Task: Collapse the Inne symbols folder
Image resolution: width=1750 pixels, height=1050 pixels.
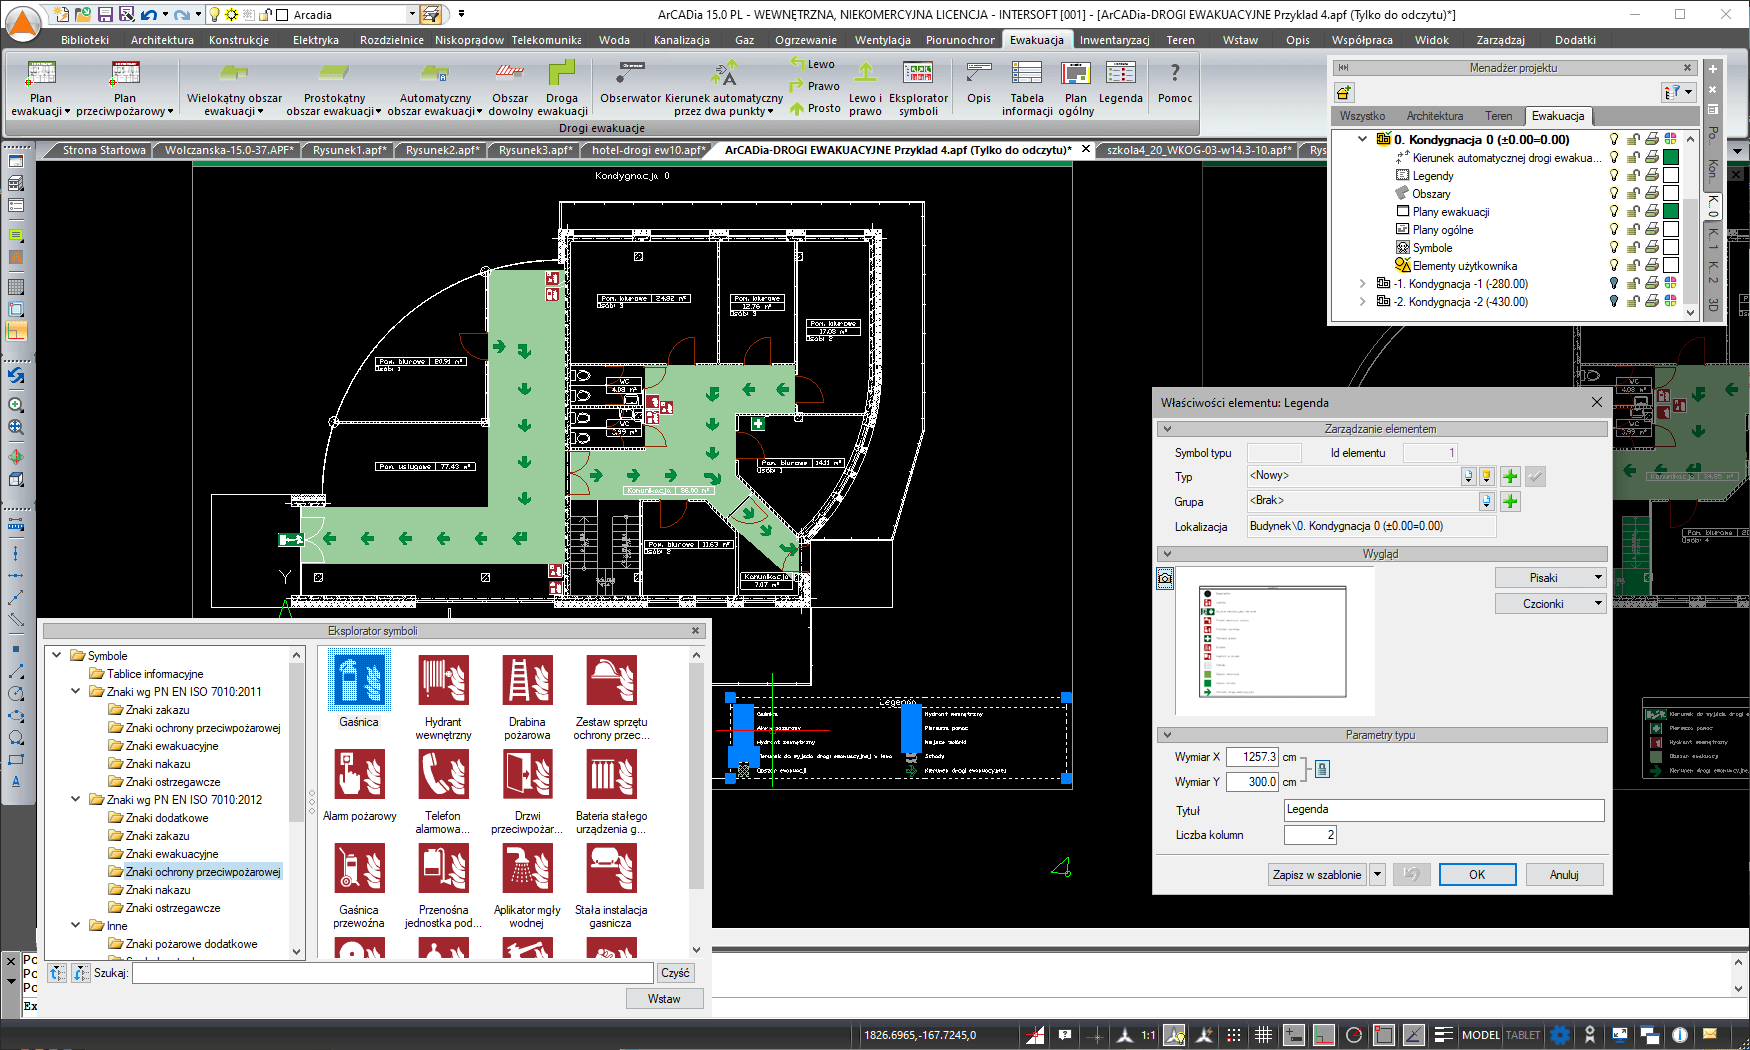Action: point(75,925)
